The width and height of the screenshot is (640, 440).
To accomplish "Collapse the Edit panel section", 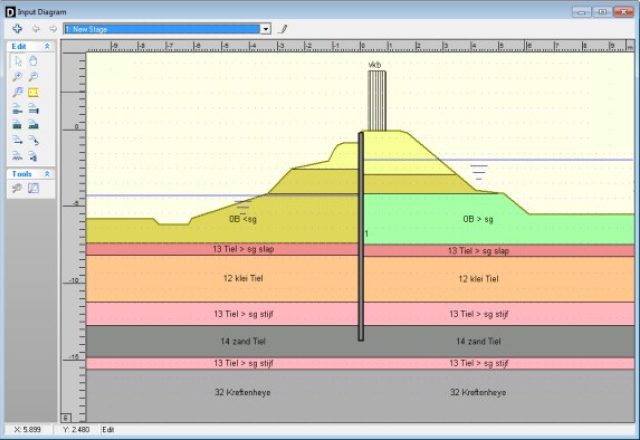I will 46,47.
